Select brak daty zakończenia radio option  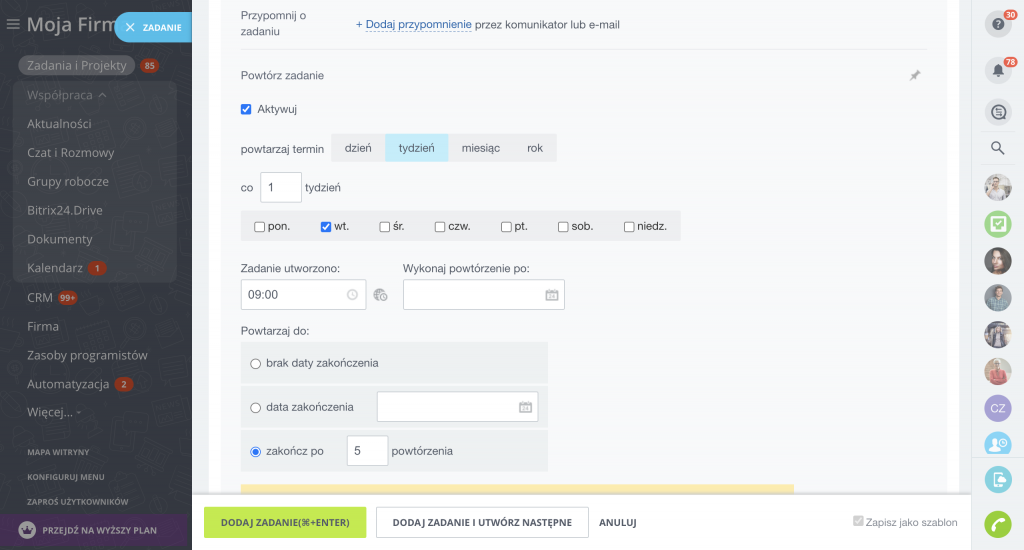tap(256, 363)
